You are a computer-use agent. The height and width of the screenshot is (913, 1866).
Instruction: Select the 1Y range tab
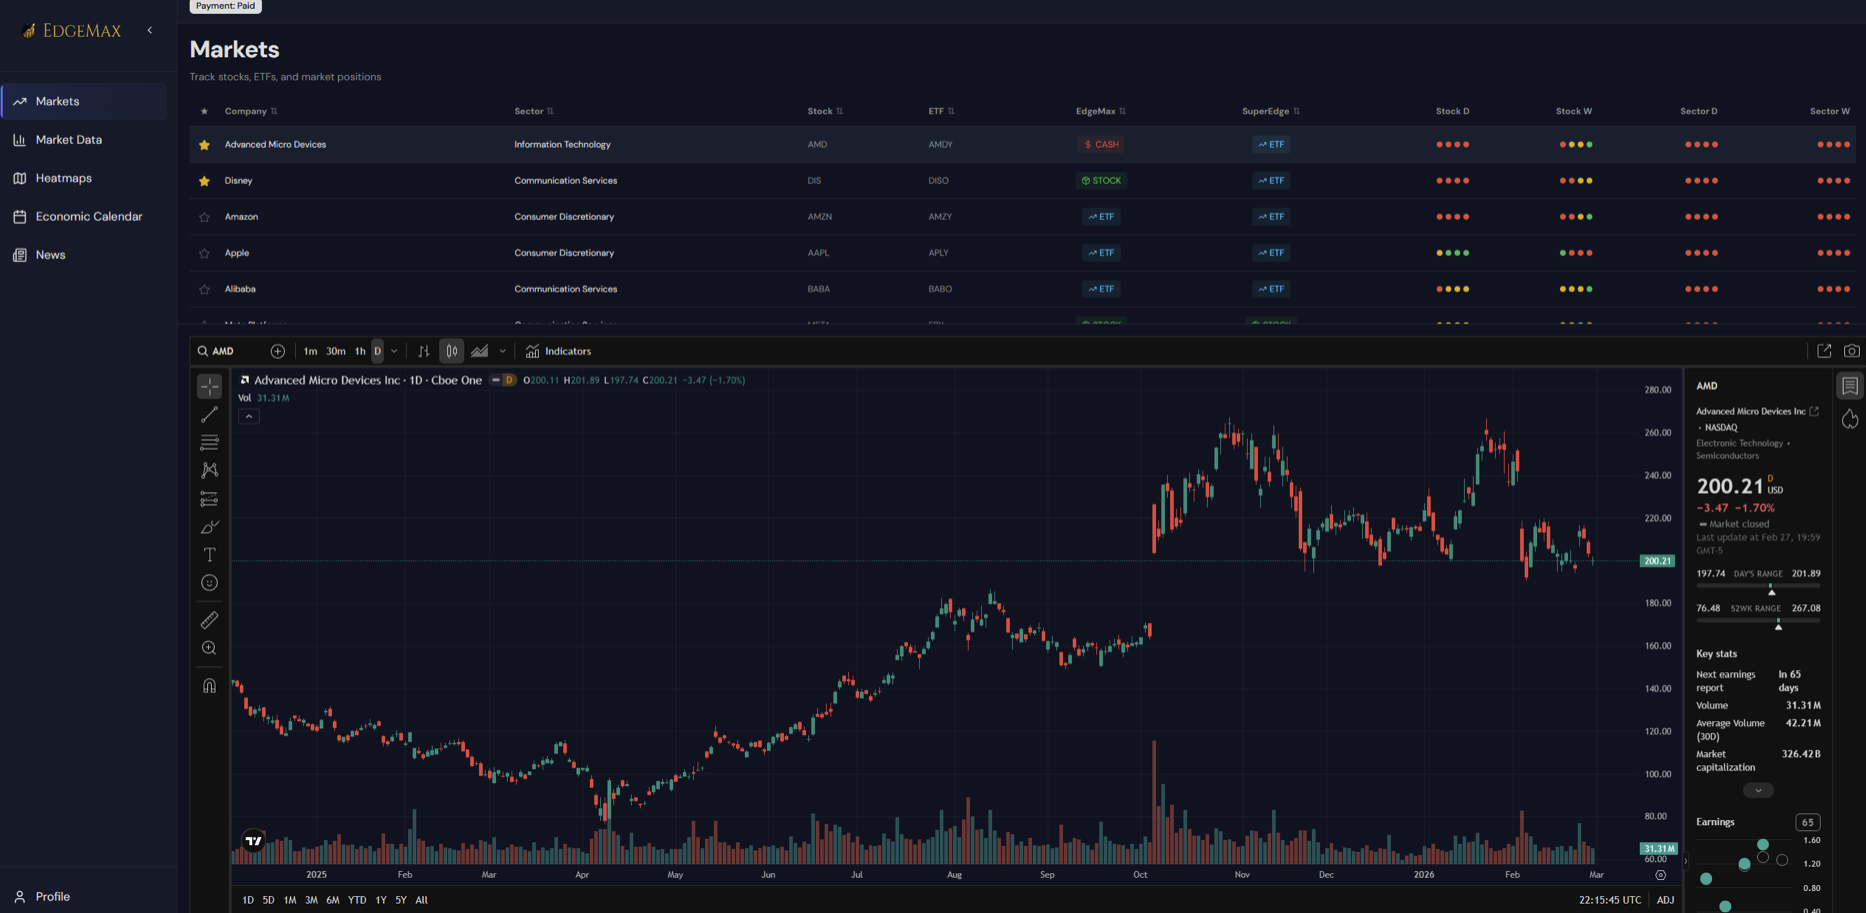380,899
